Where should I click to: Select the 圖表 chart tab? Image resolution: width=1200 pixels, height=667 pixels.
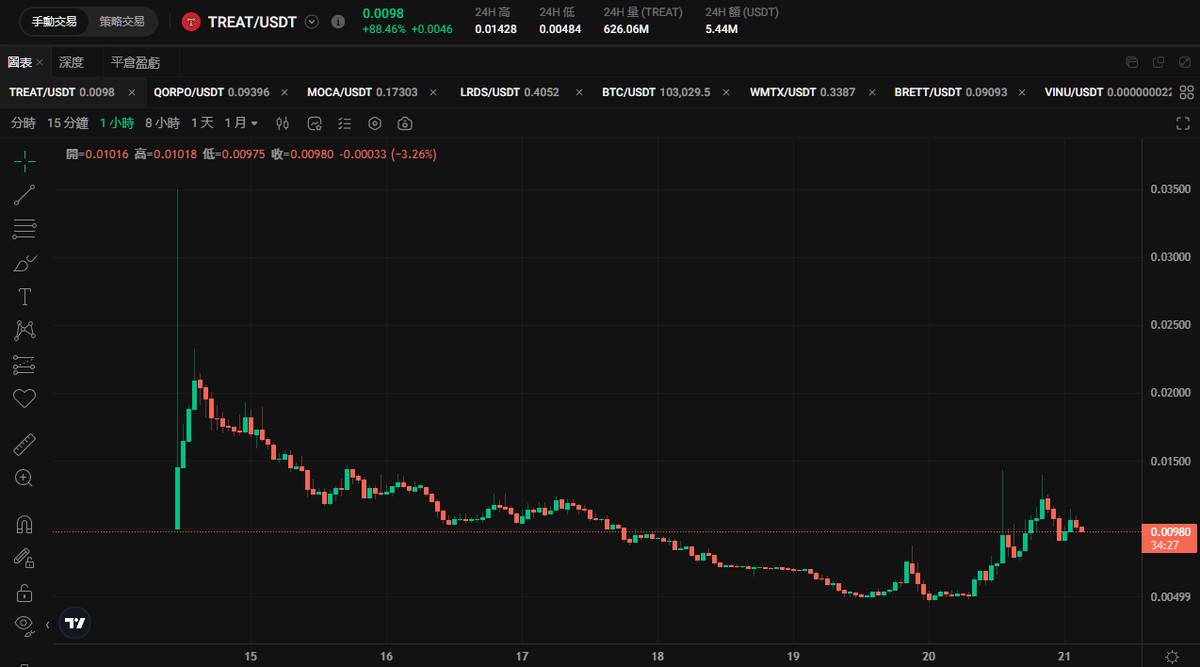pyautogui.click(x=20, y=62)
